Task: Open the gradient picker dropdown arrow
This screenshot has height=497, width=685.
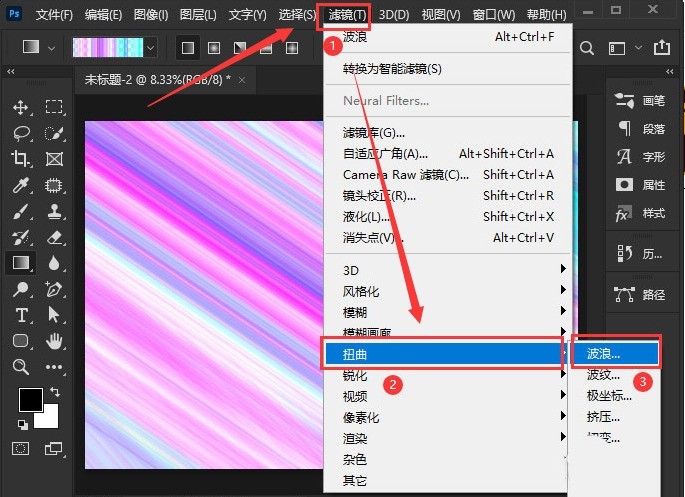Action: point(151,48)
